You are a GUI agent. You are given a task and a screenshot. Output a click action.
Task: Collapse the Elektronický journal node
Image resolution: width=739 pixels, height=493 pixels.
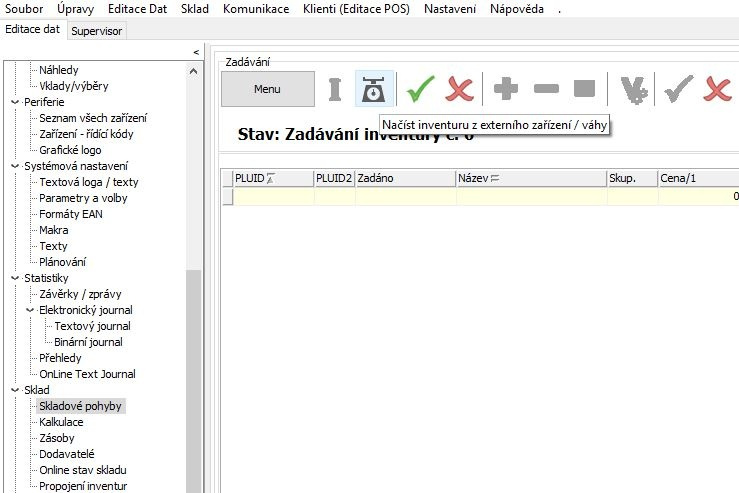[x=30, y=310]
